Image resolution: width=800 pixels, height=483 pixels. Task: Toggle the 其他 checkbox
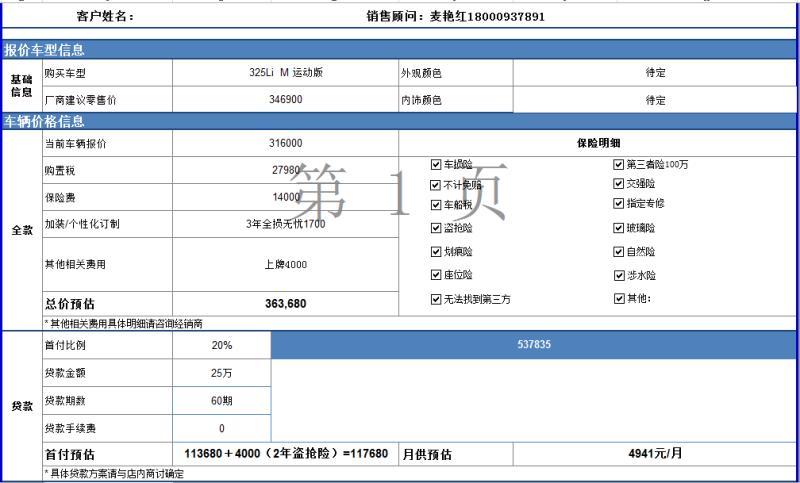(x=619, y=298)
